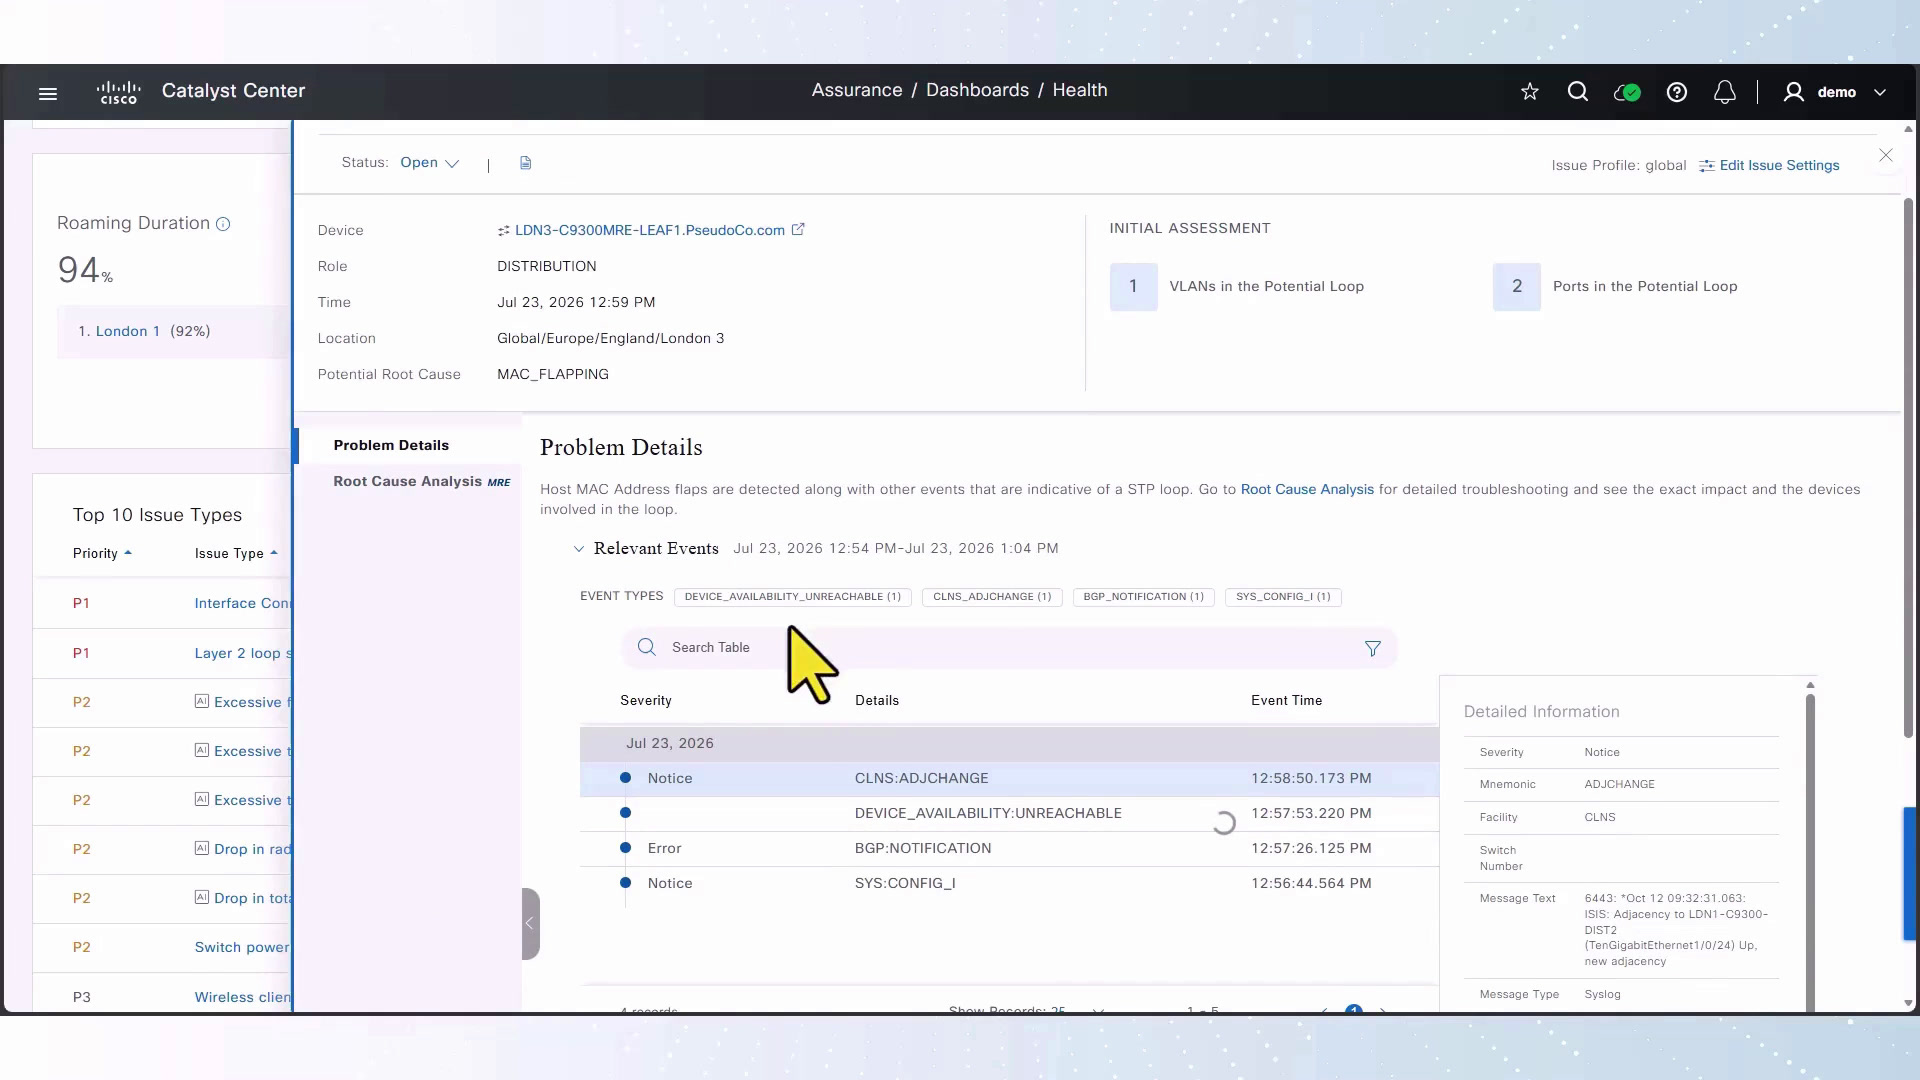Click the document notes icon beside Status
The width and height of the screenshot is (1920, 1080).
526,163
